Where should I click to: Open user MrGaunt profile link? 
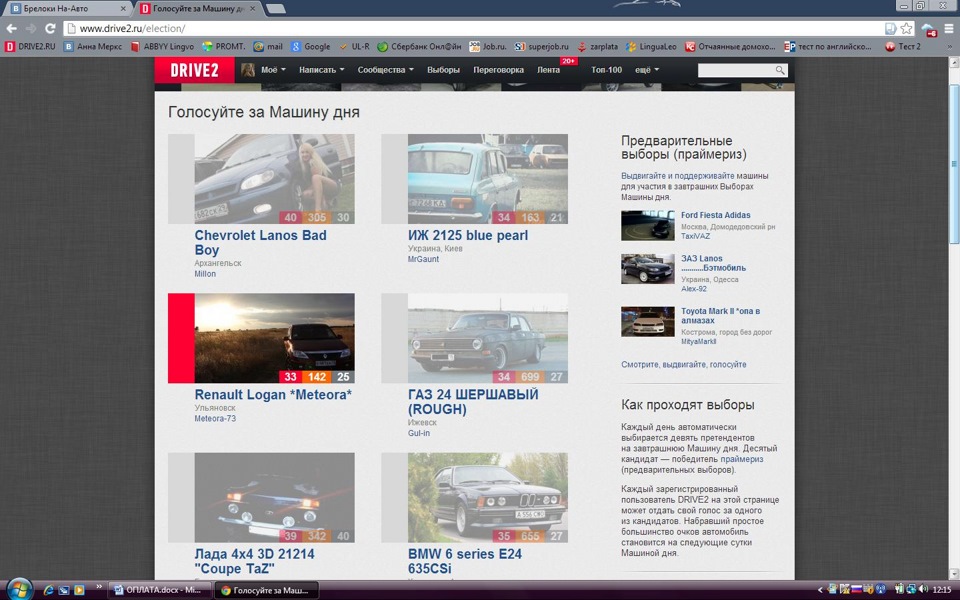pyautogui.click(x=423, y=259)
